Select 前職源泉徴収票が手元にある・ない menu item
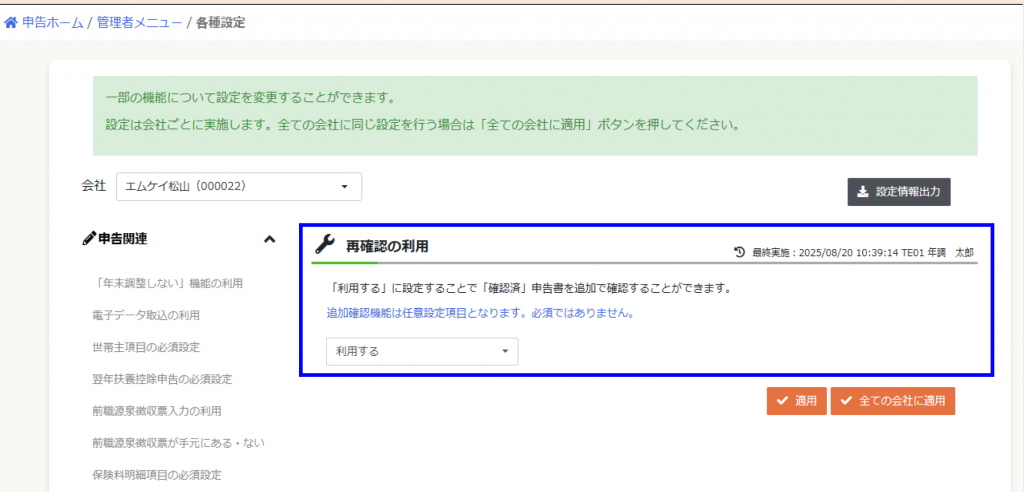The image size is (1024, 501). 179,444
